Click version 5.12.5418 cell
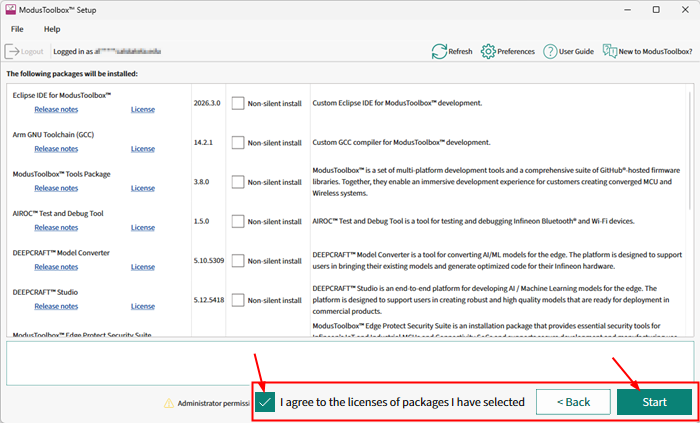Viewport: 700px width, 423px height. point(209,300)
